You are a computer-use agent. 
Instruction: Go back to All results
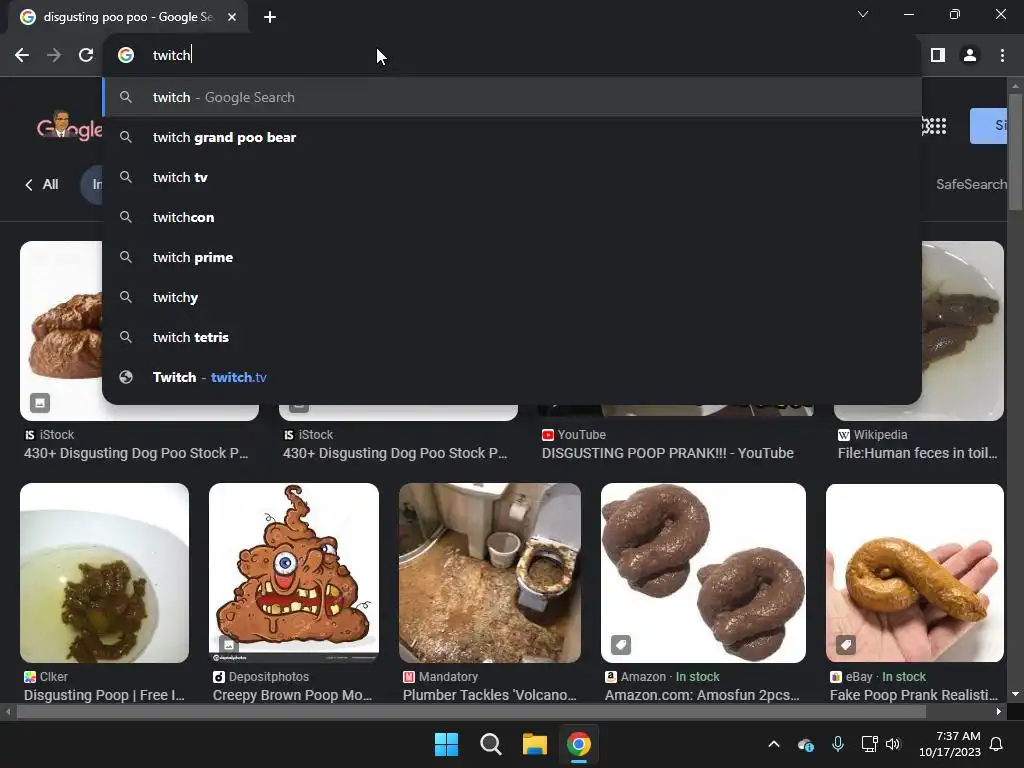[42, 185]
